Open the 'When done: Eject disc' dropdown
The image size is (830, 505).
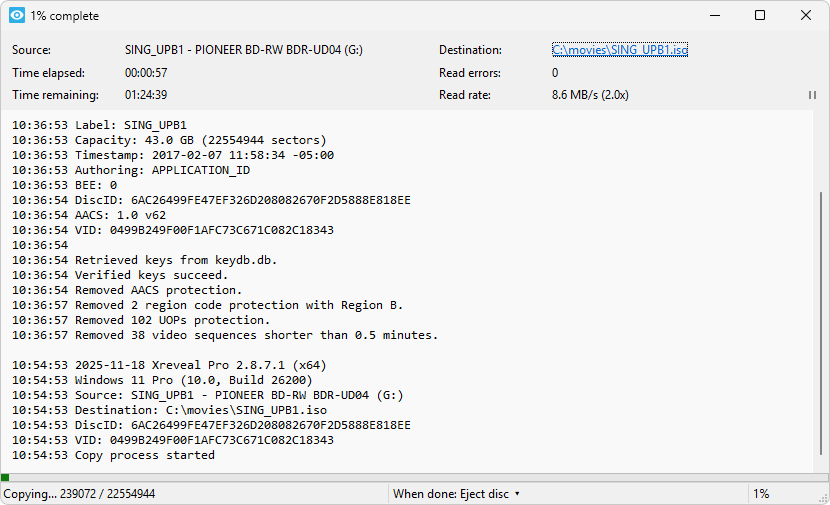(x=456, y=494)
